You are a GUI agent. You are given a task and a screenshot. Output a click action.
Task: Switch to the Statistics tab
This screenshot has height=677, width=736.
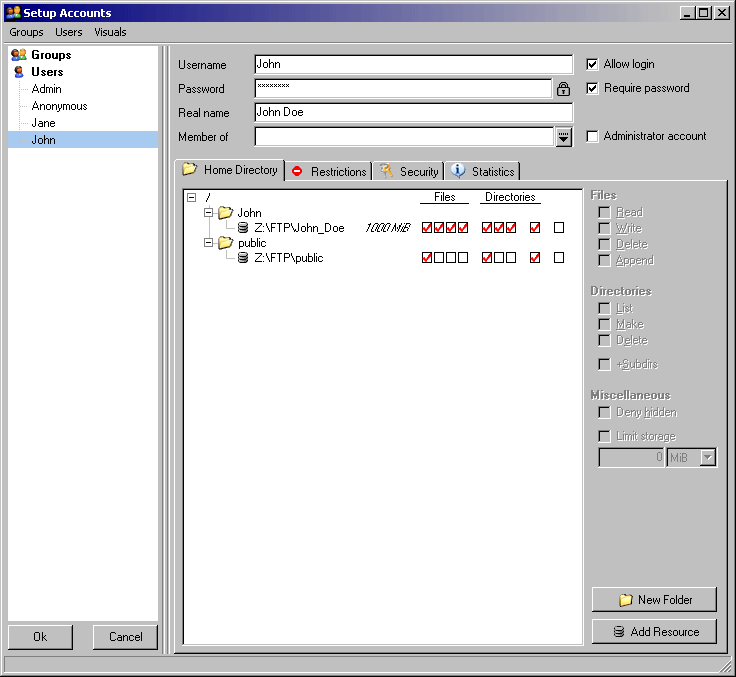point(483,171)
